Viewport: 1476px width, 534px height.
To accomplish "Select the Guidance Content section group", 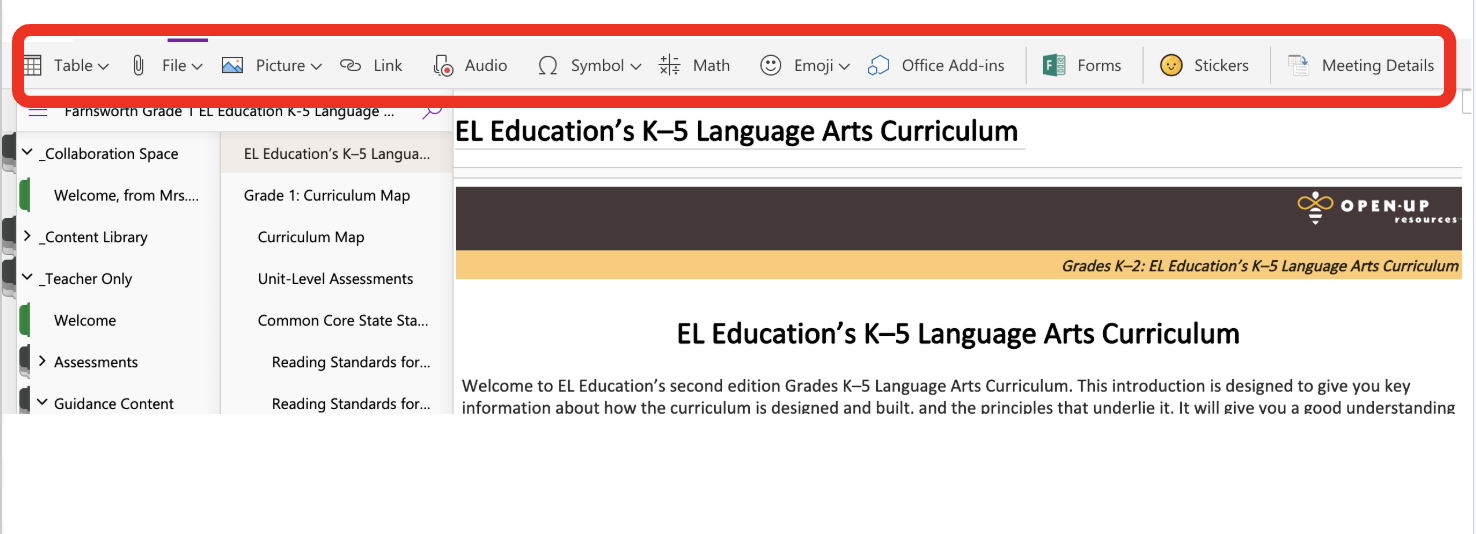I will click(x=114, y=404).
